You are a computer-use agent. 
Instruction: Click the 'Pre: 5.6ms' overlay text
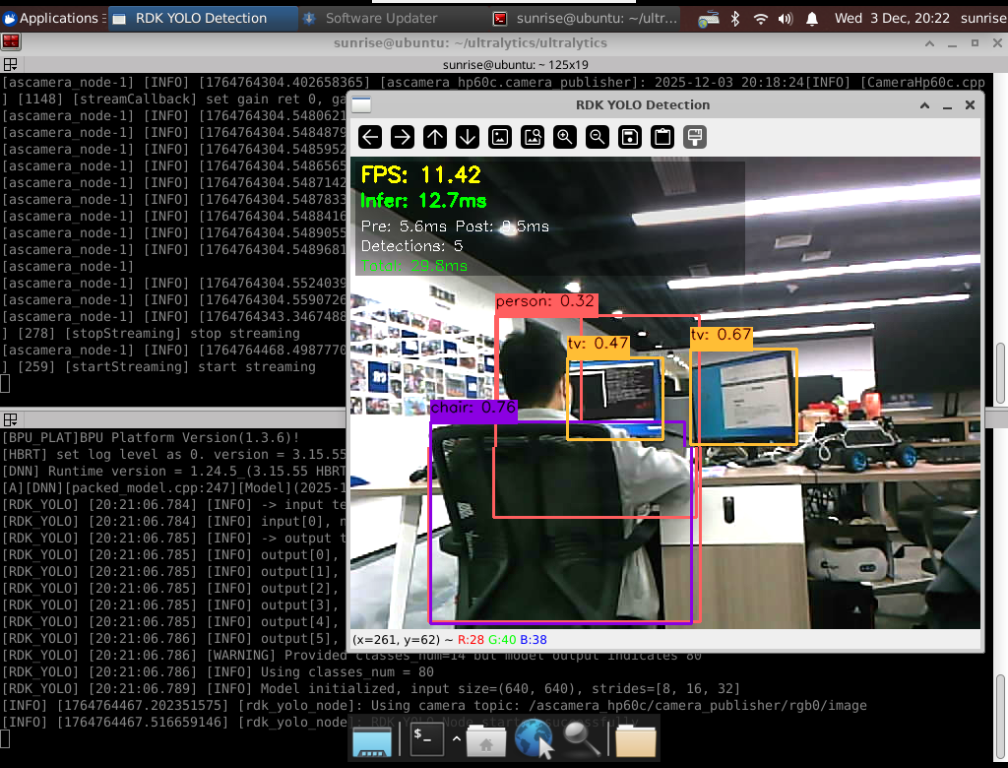404,226
